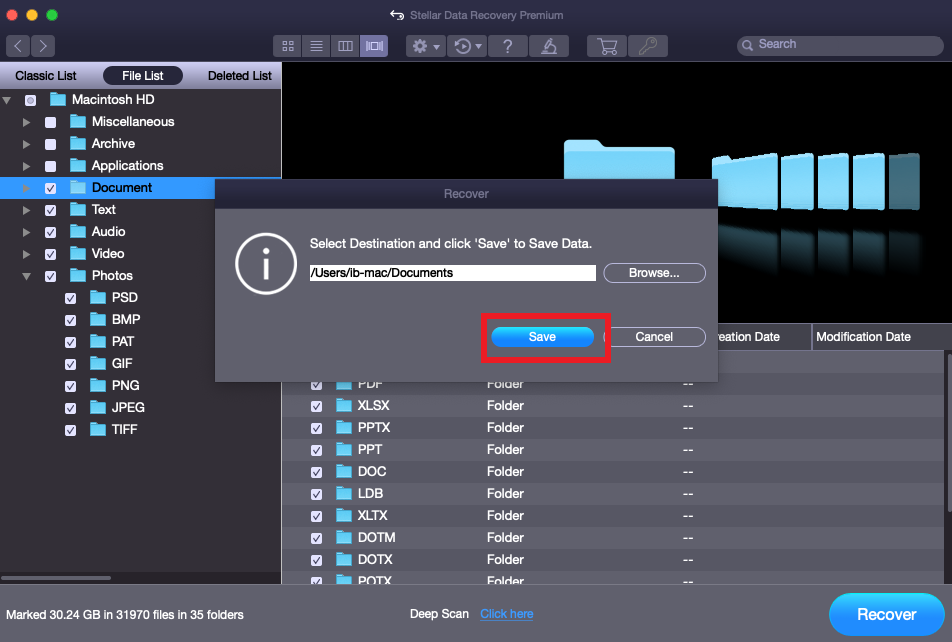Open the resume recovery clock menu
The width and height of the screenshot is (952, 642).
click(468, 46)
